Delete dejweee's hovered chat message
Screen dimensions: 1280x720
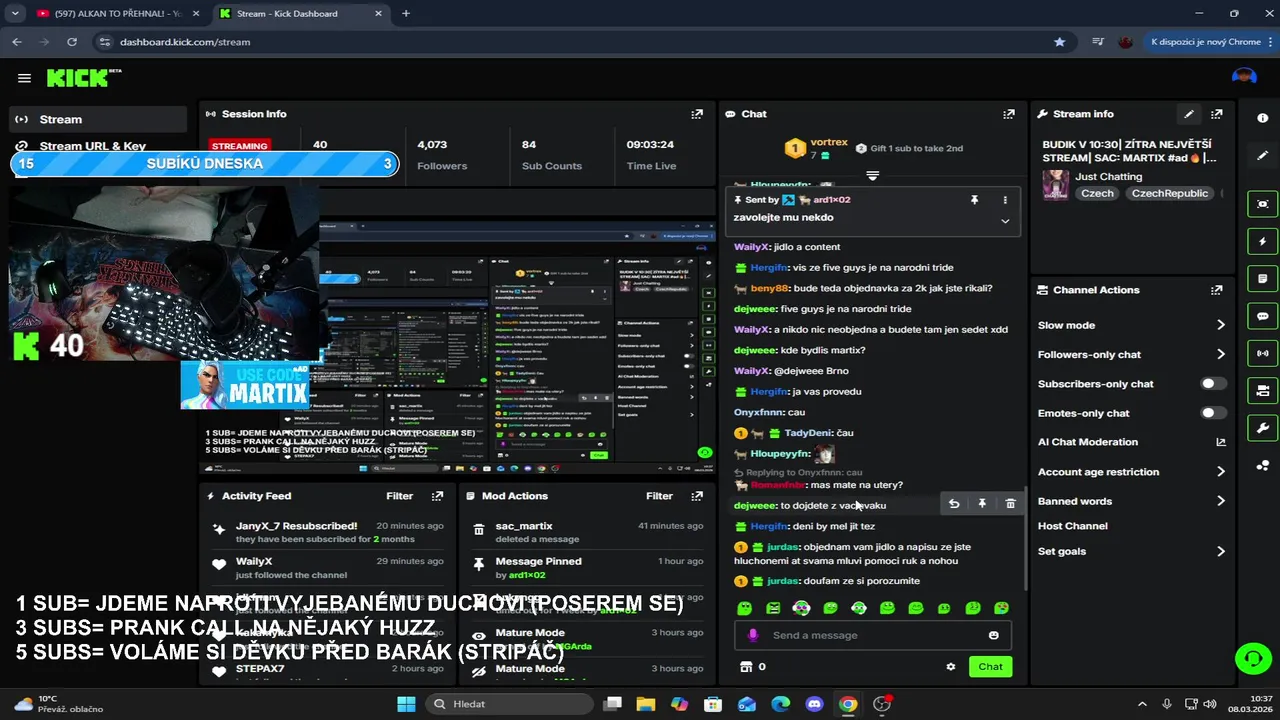click(x=1010, y=504)
